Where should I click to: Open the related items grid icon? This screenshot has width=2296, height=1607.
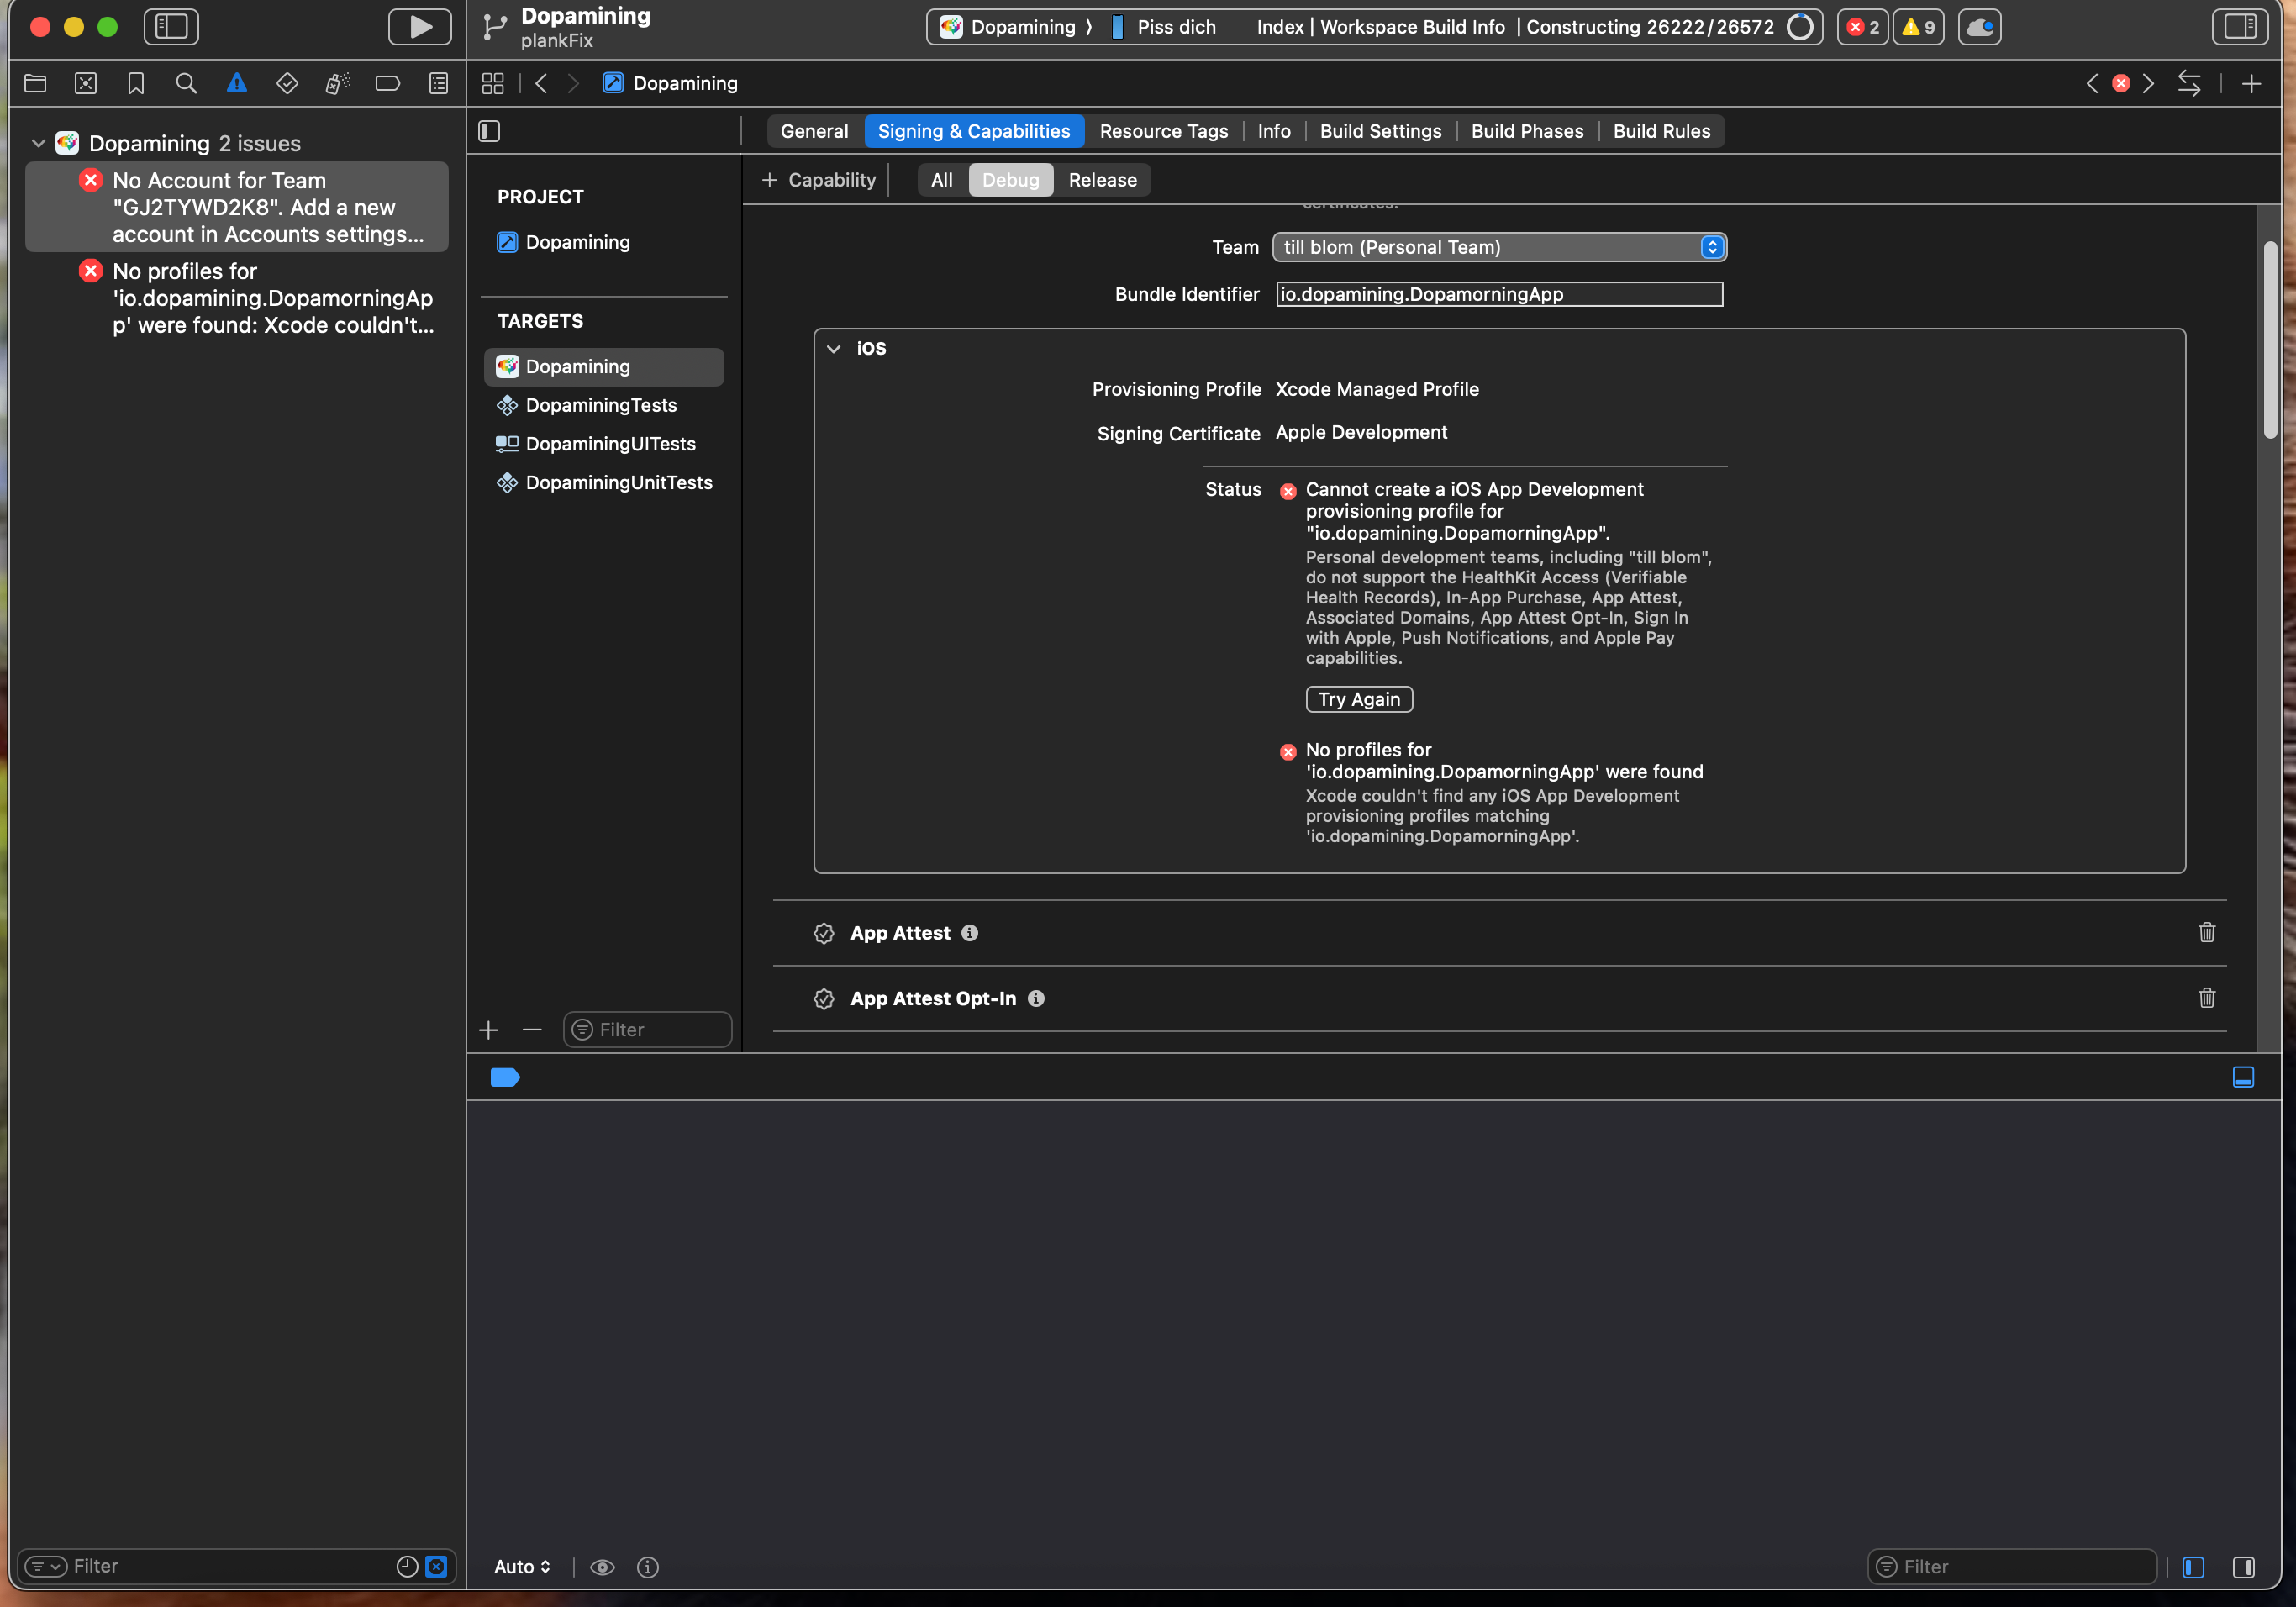click(x=493, y=84)
